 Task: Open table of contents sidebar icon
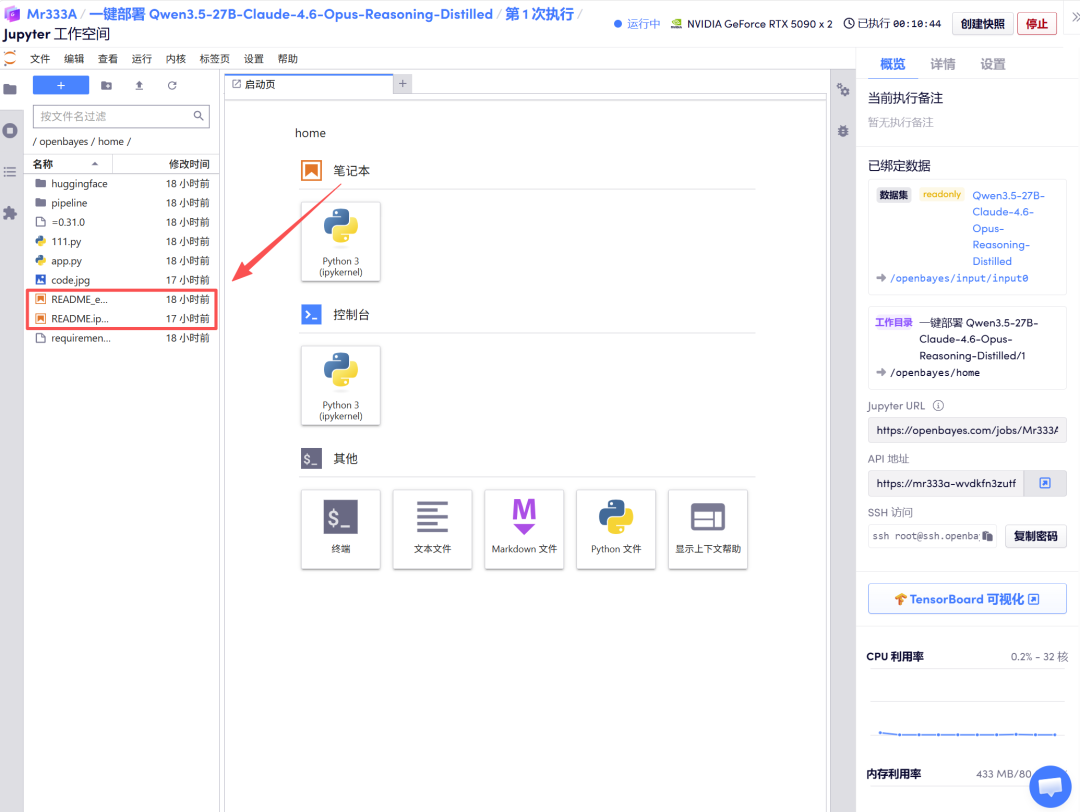(10, 171)
